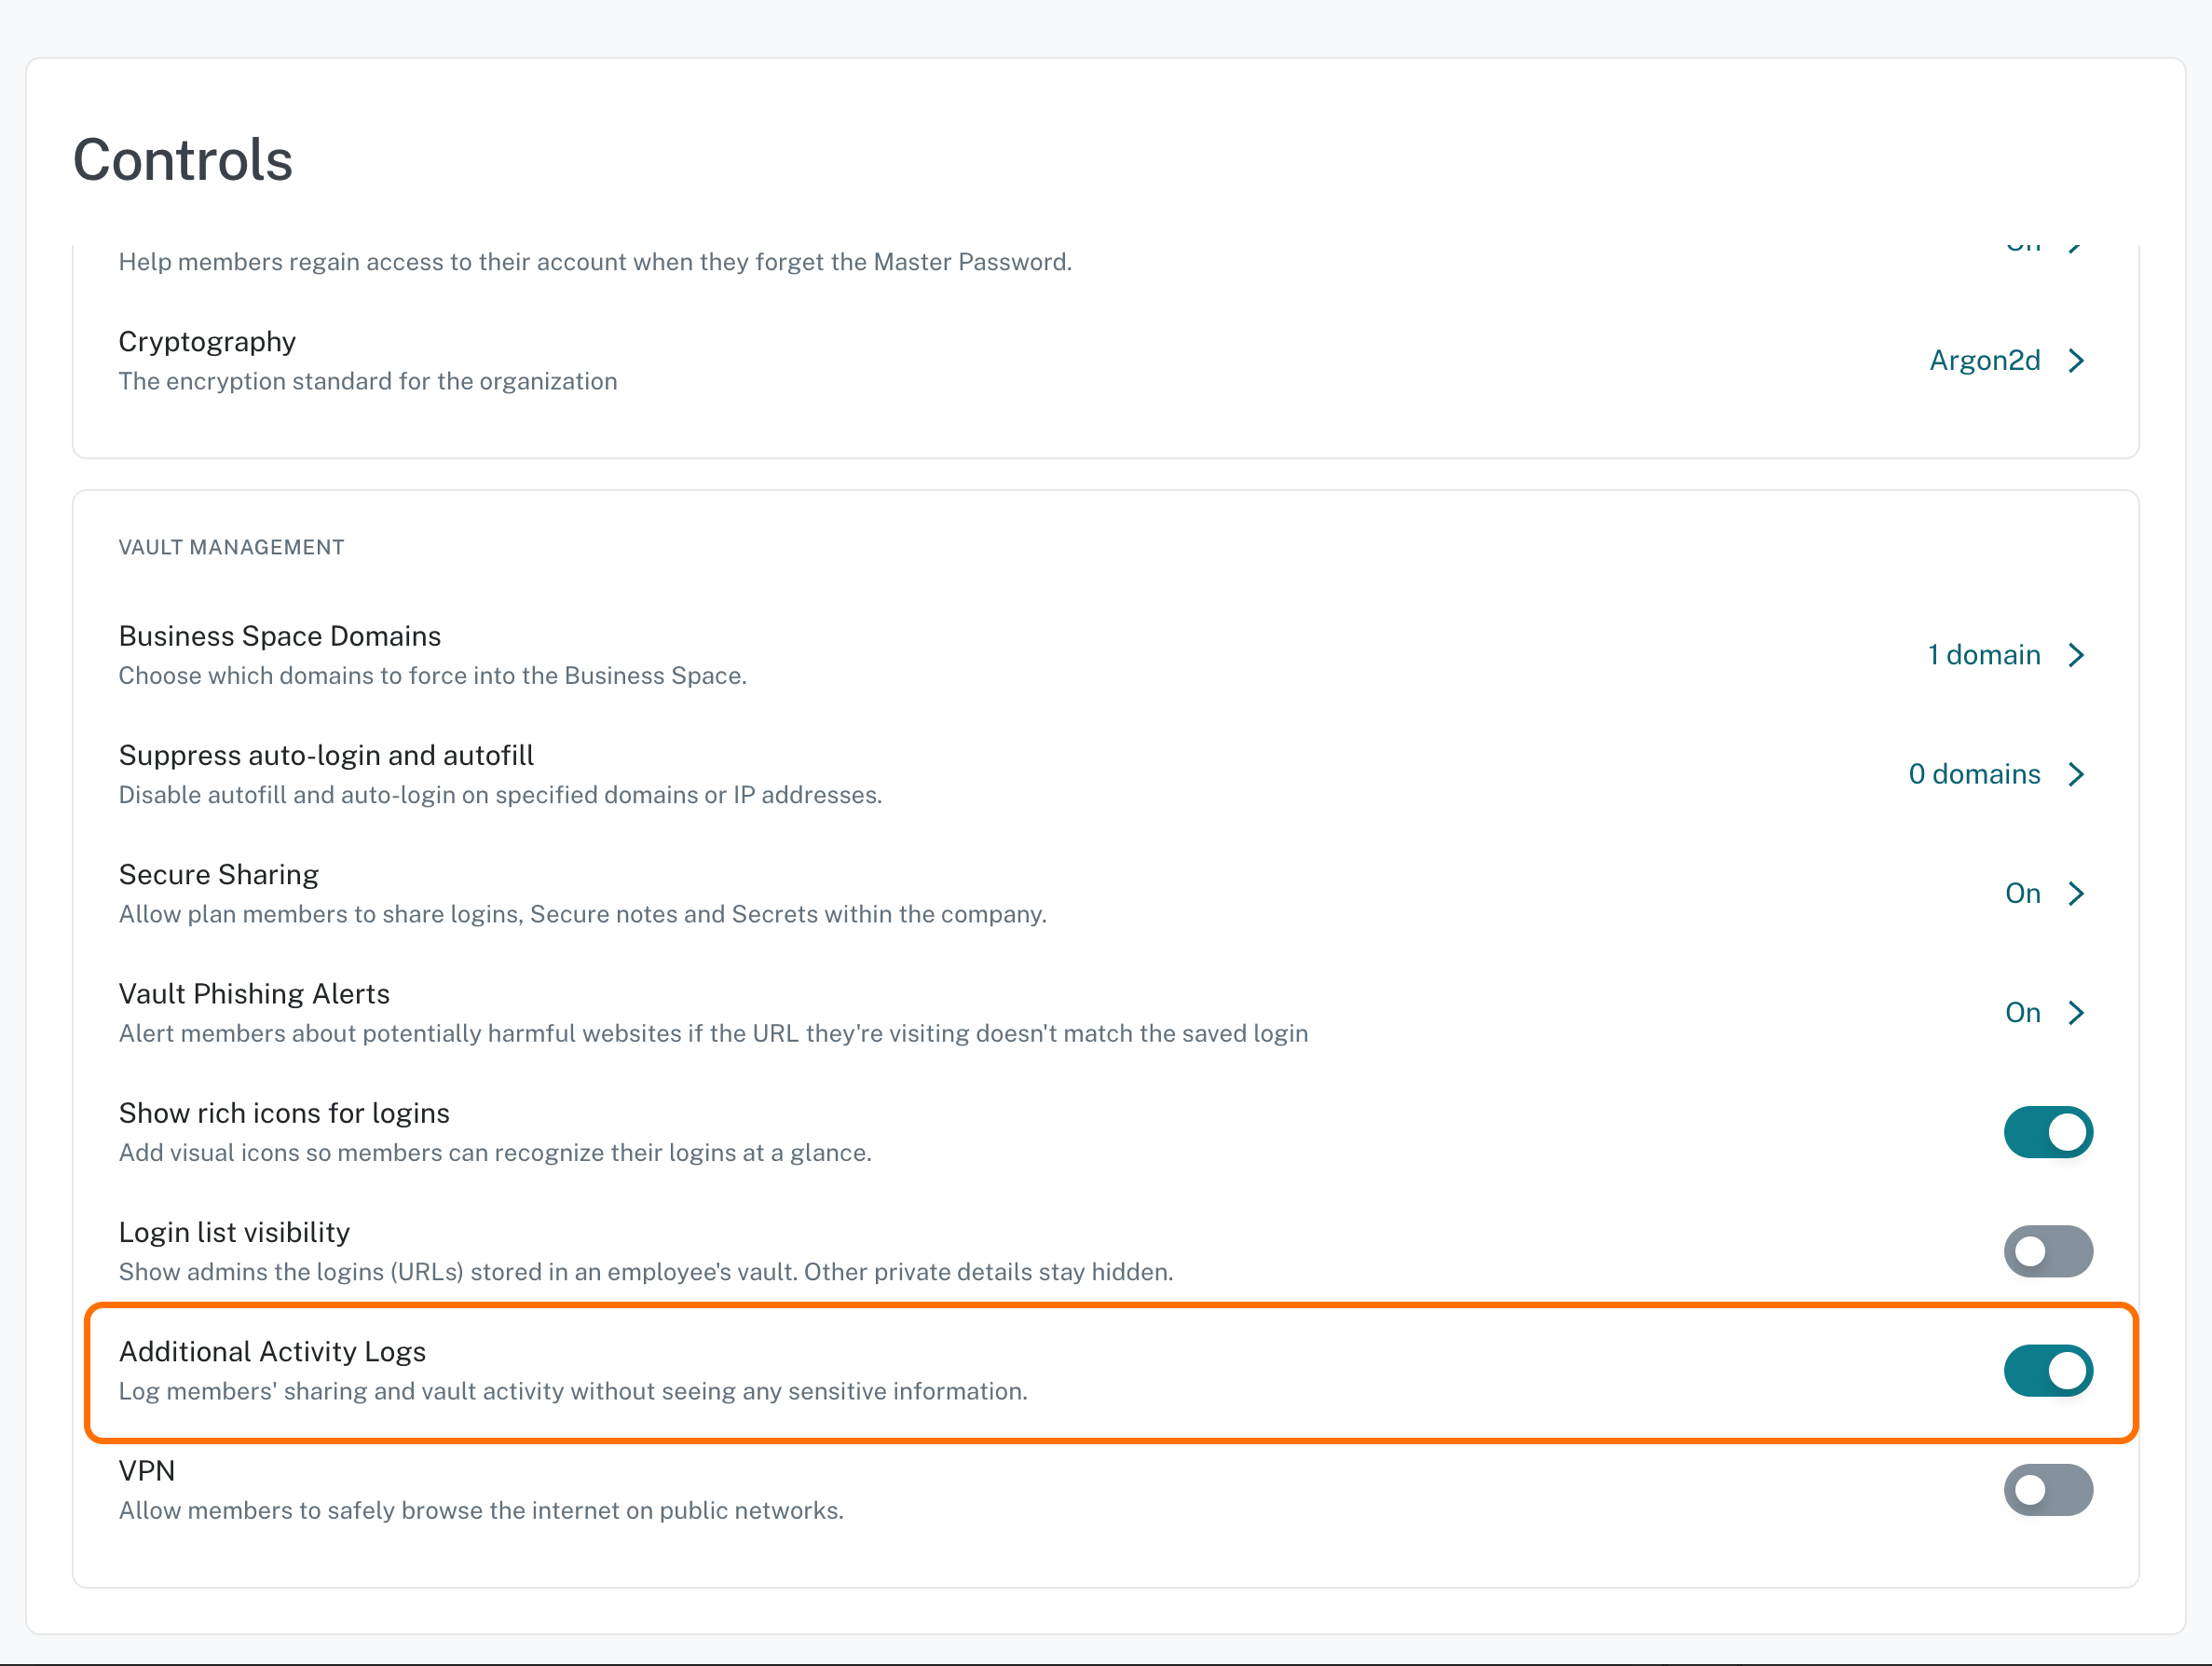
Task: Click Master Password recovery description text
Action: [595, 262]
